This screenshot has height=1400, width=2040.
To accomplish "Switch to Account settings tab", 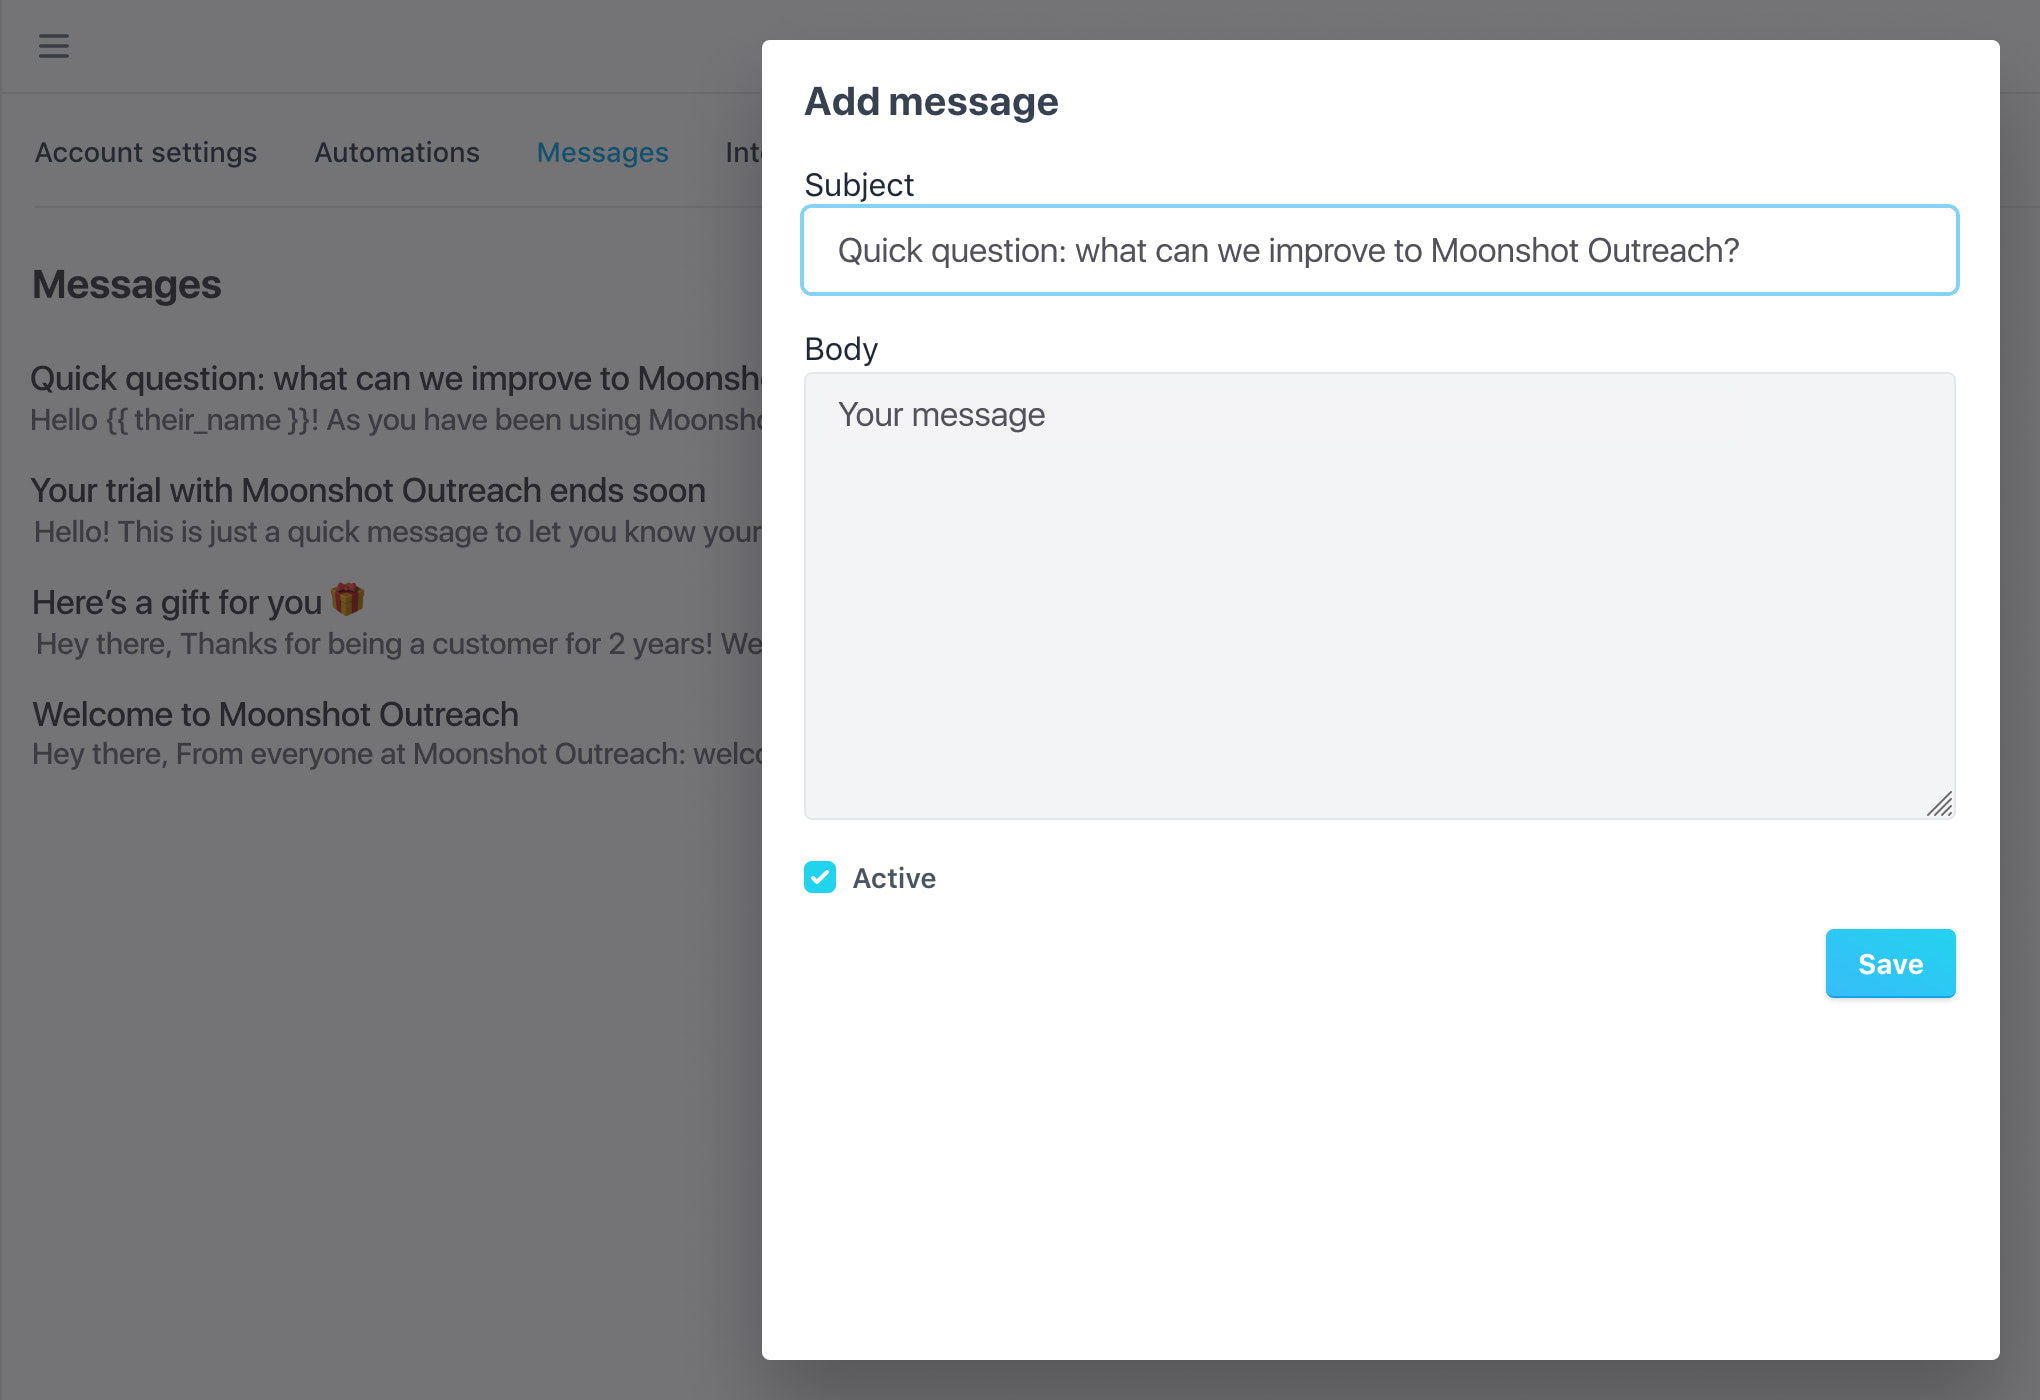I will click(x=146, y=152).
